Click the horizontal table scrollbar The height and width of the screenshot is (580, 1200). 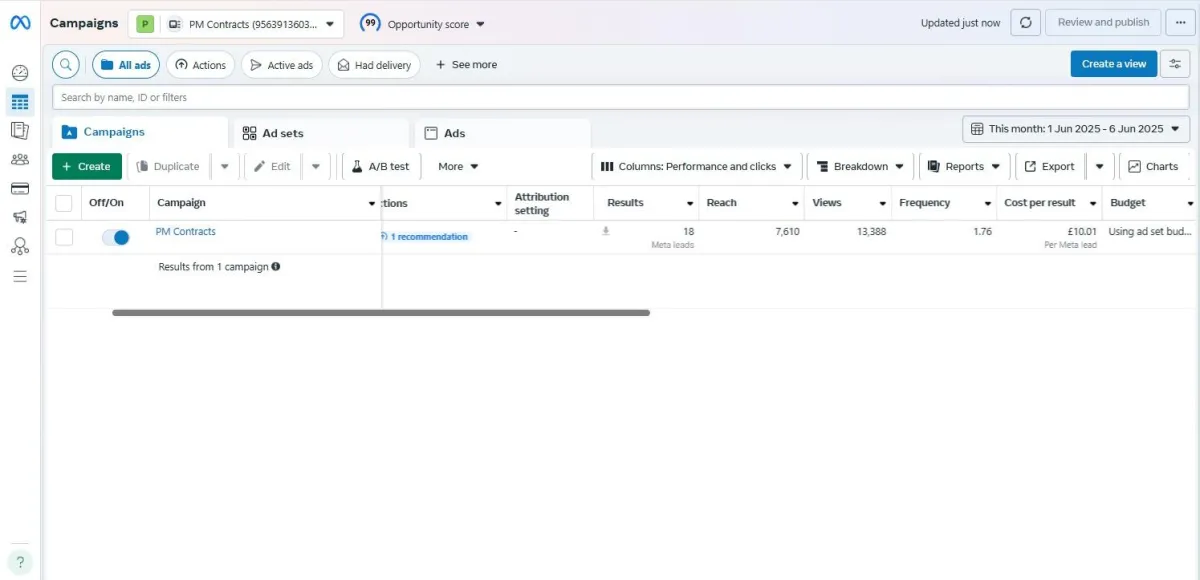click(x=381, y=313)
